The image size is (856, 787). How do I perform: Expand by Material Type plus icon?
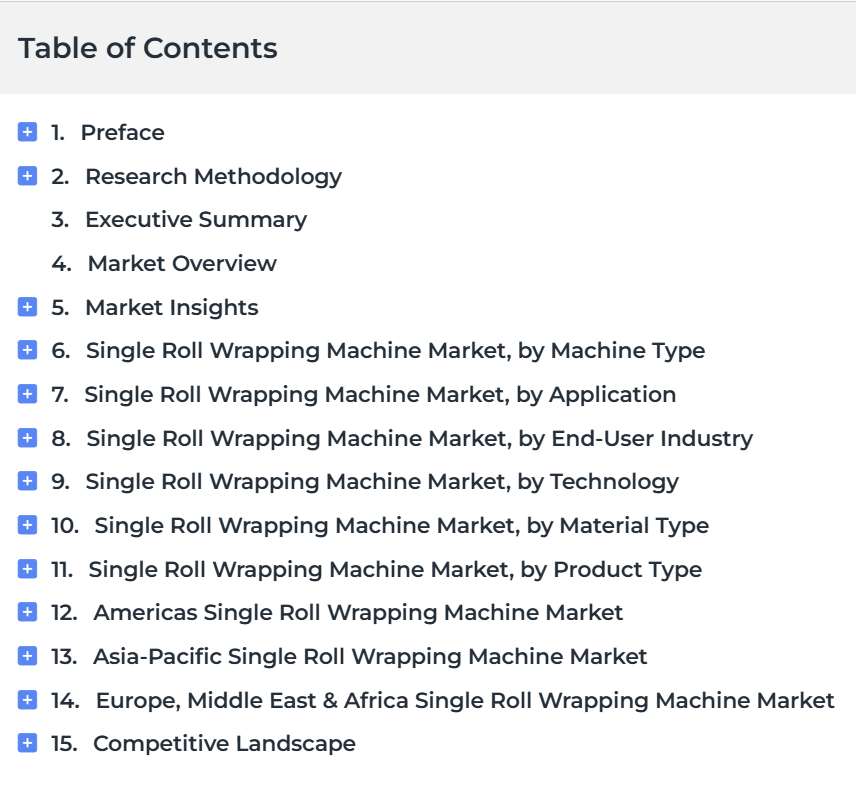tap(28, 525)
